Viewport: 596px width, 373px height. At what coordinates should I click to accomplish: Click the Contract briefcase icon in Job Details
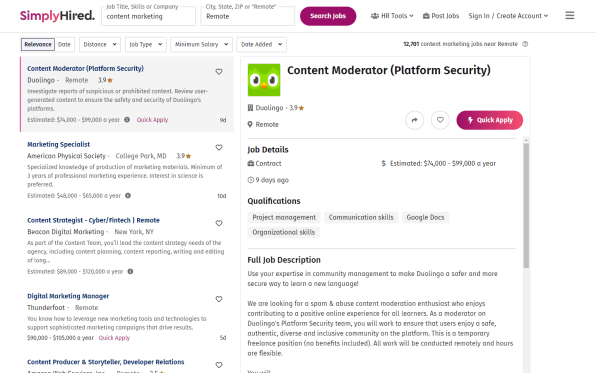coord(250,163)
